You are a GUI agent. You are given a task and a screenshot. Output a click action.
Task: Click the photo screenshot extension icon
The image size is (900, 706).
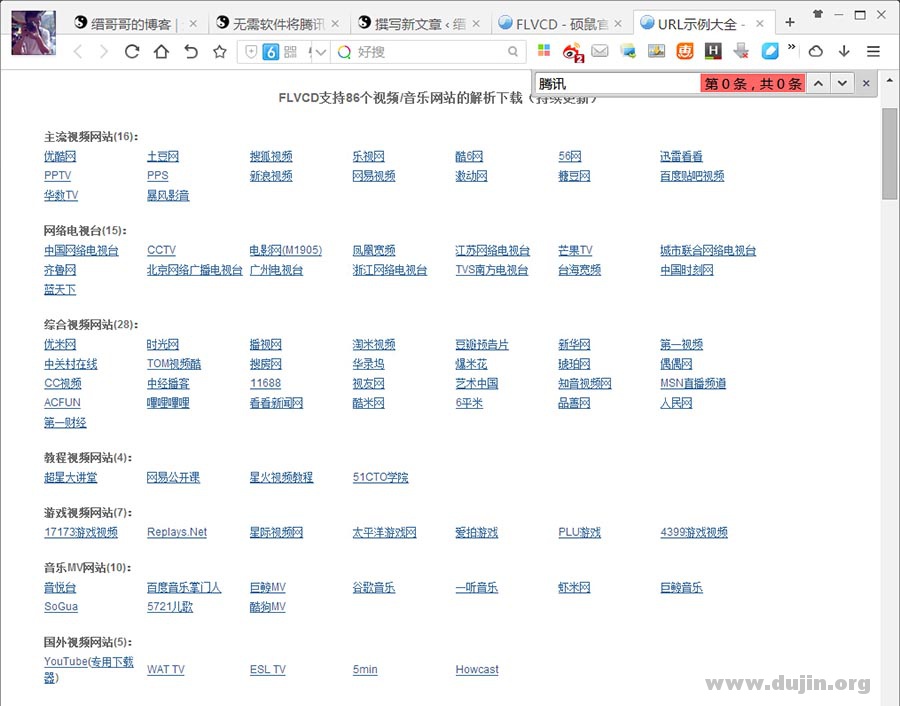click(x=656, y=51)
